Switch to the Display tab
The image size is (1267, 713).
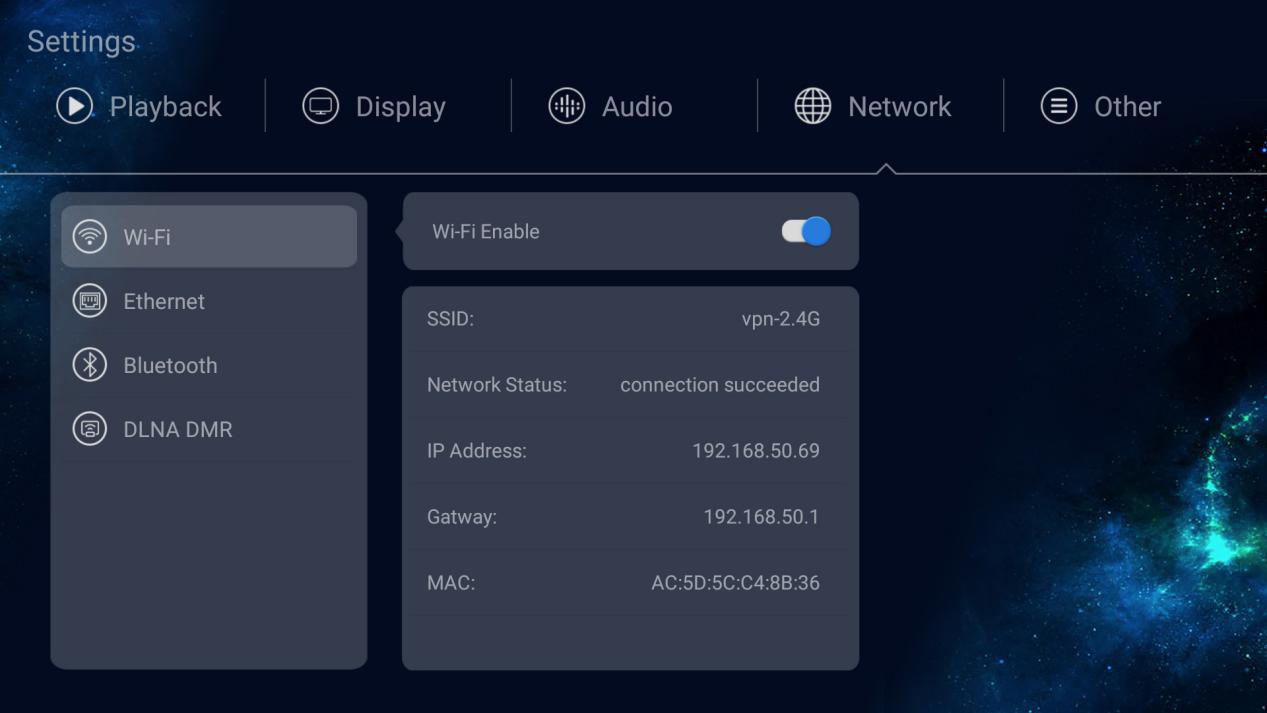pos(400,107)
